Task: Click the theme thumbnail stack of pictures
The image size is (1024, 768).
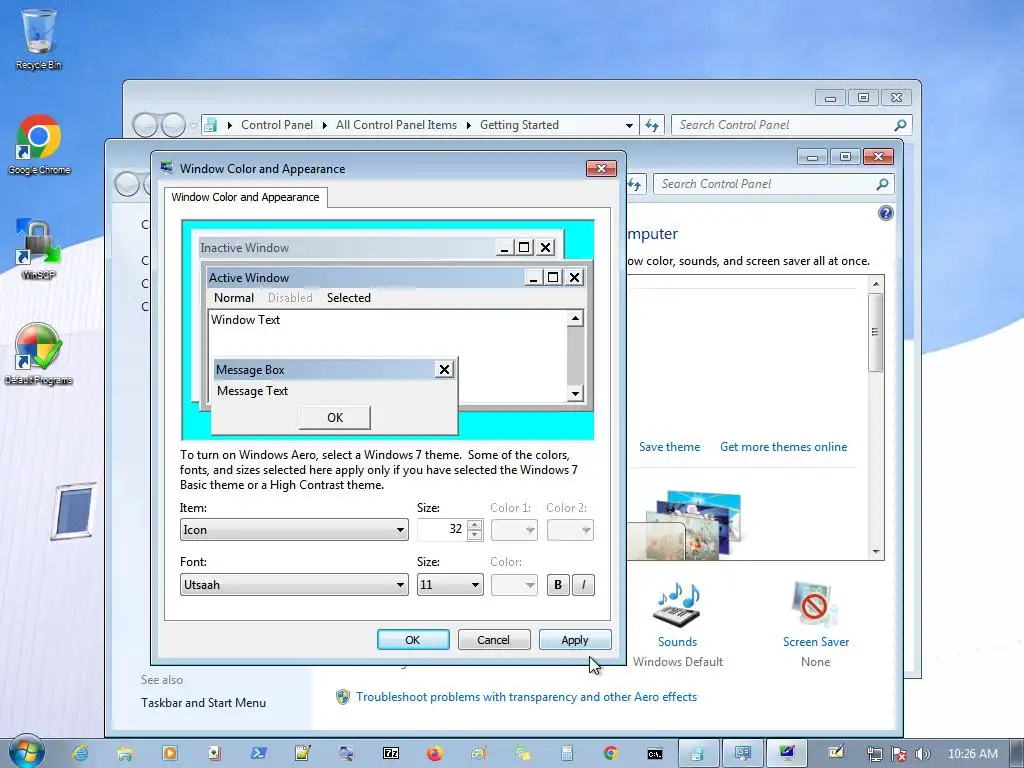Action: click(692, 525)
